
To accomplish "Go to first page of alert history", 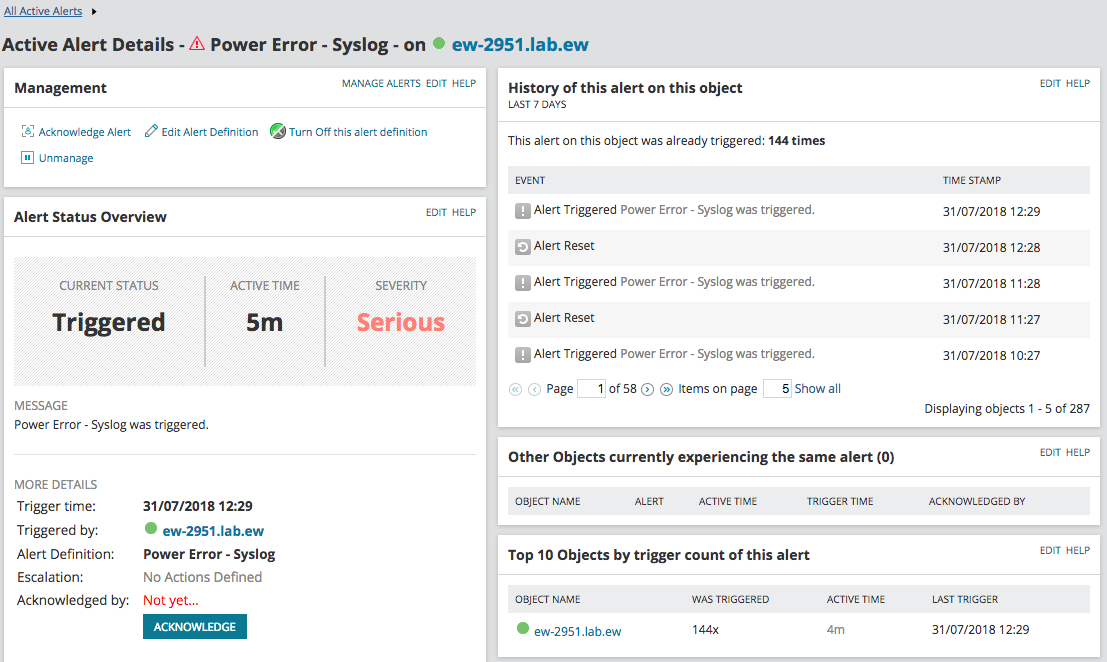I will coord(515,389).
